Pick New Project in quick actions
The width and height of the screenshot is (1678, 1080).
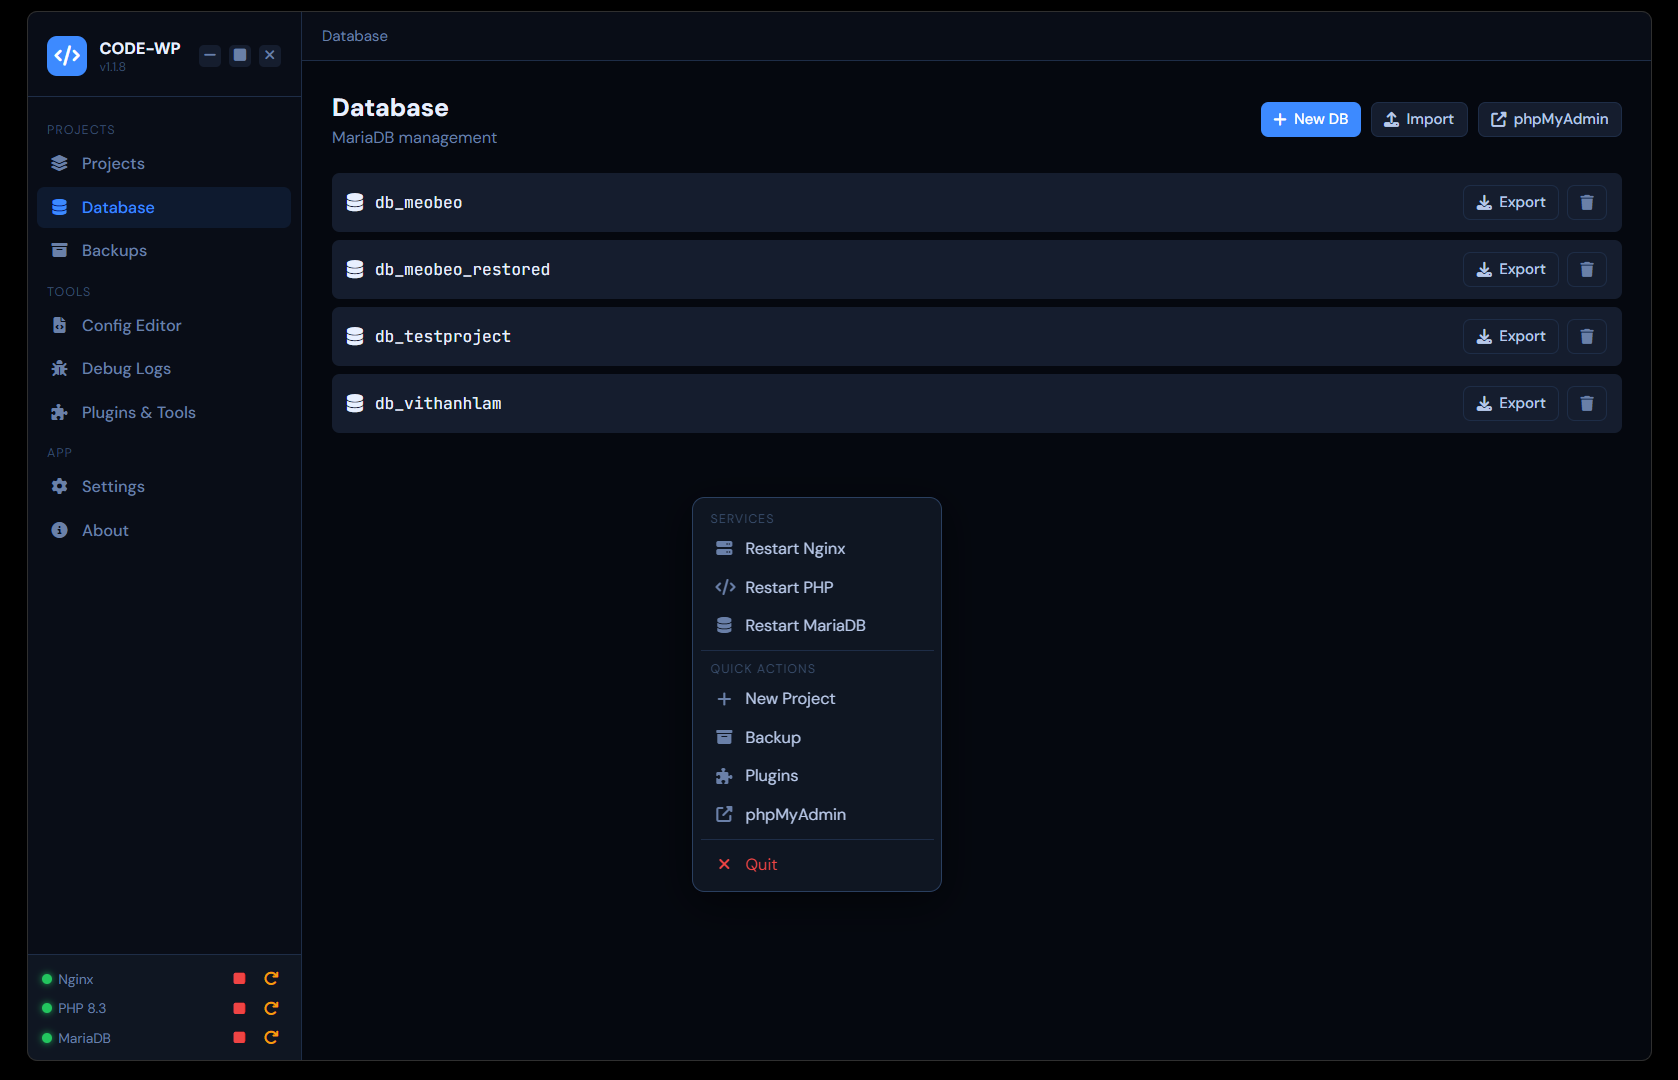(789, 699)
